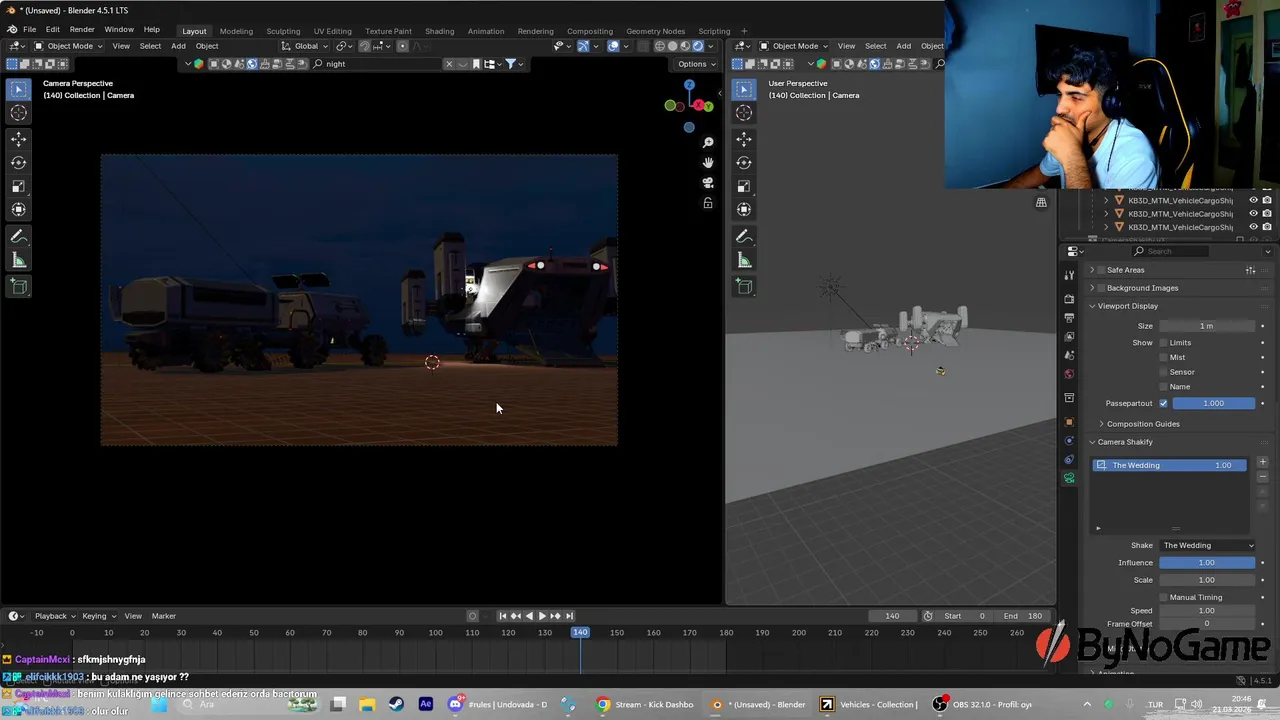Select the Measure tool in left viewport
The height and width of the screenshot is (720, 1280).
[18, 261]
